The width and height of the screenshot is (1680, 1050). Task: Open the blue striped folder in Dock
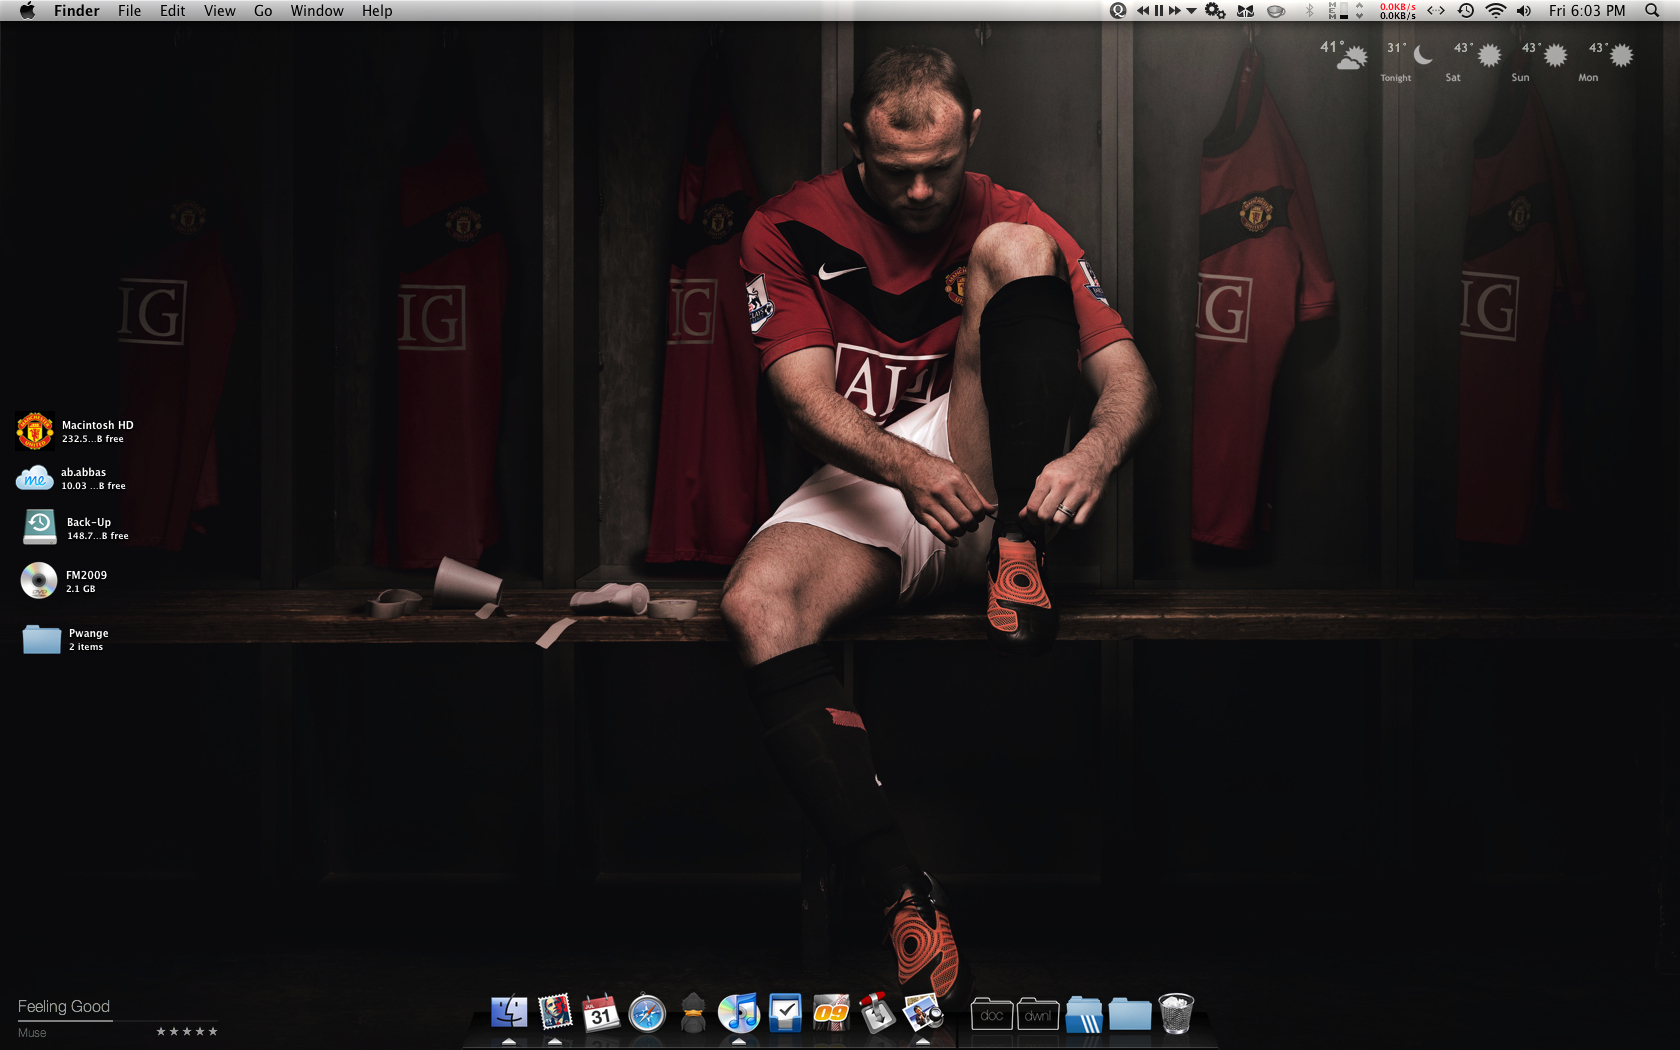[x=1084, y=1014]
